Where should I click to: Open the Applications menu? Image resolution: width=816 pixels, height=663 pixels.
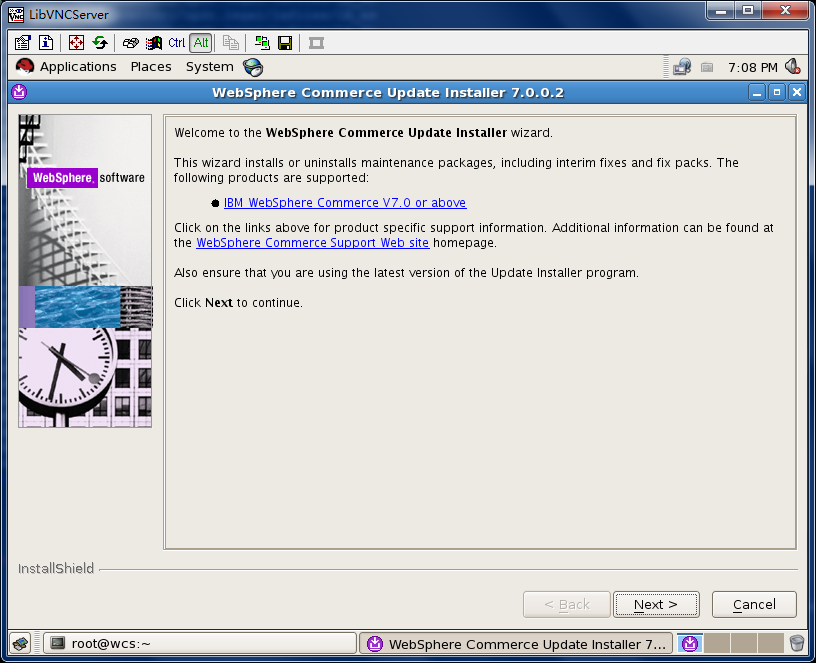click(78, 67)
